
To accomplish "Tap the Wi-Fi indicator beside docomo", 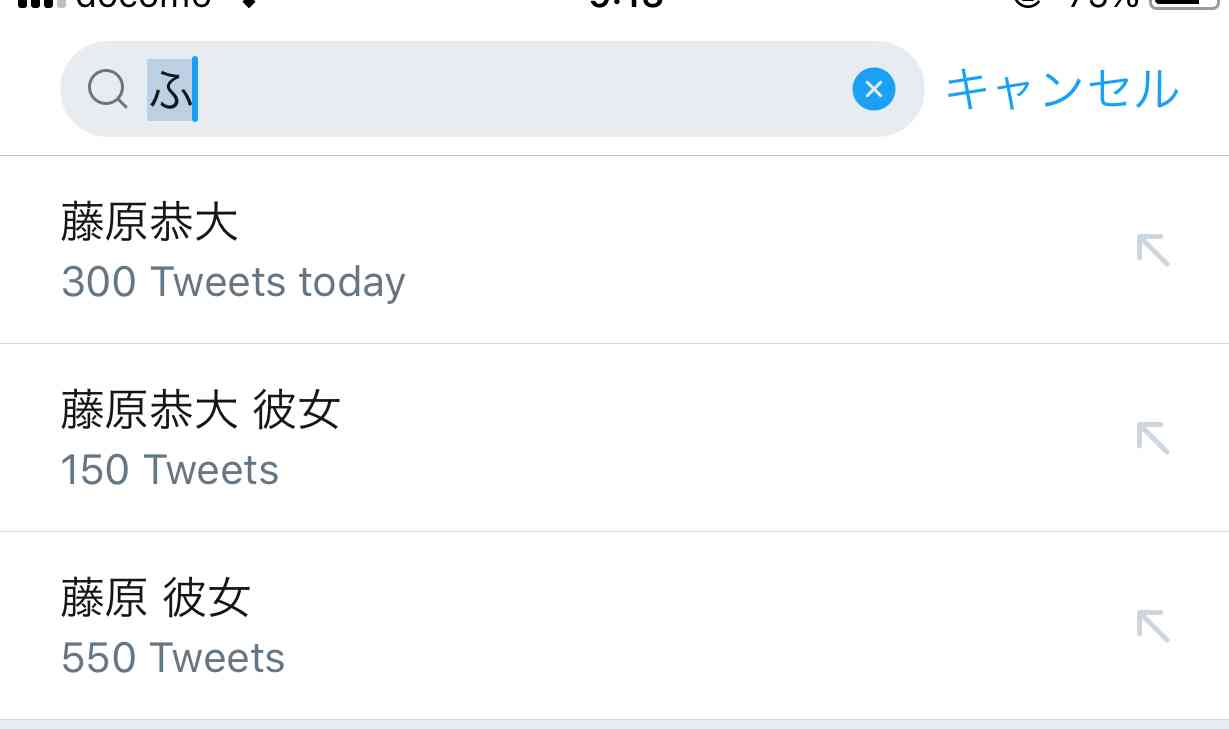I will pyautogui.click(x=248, y=3).
